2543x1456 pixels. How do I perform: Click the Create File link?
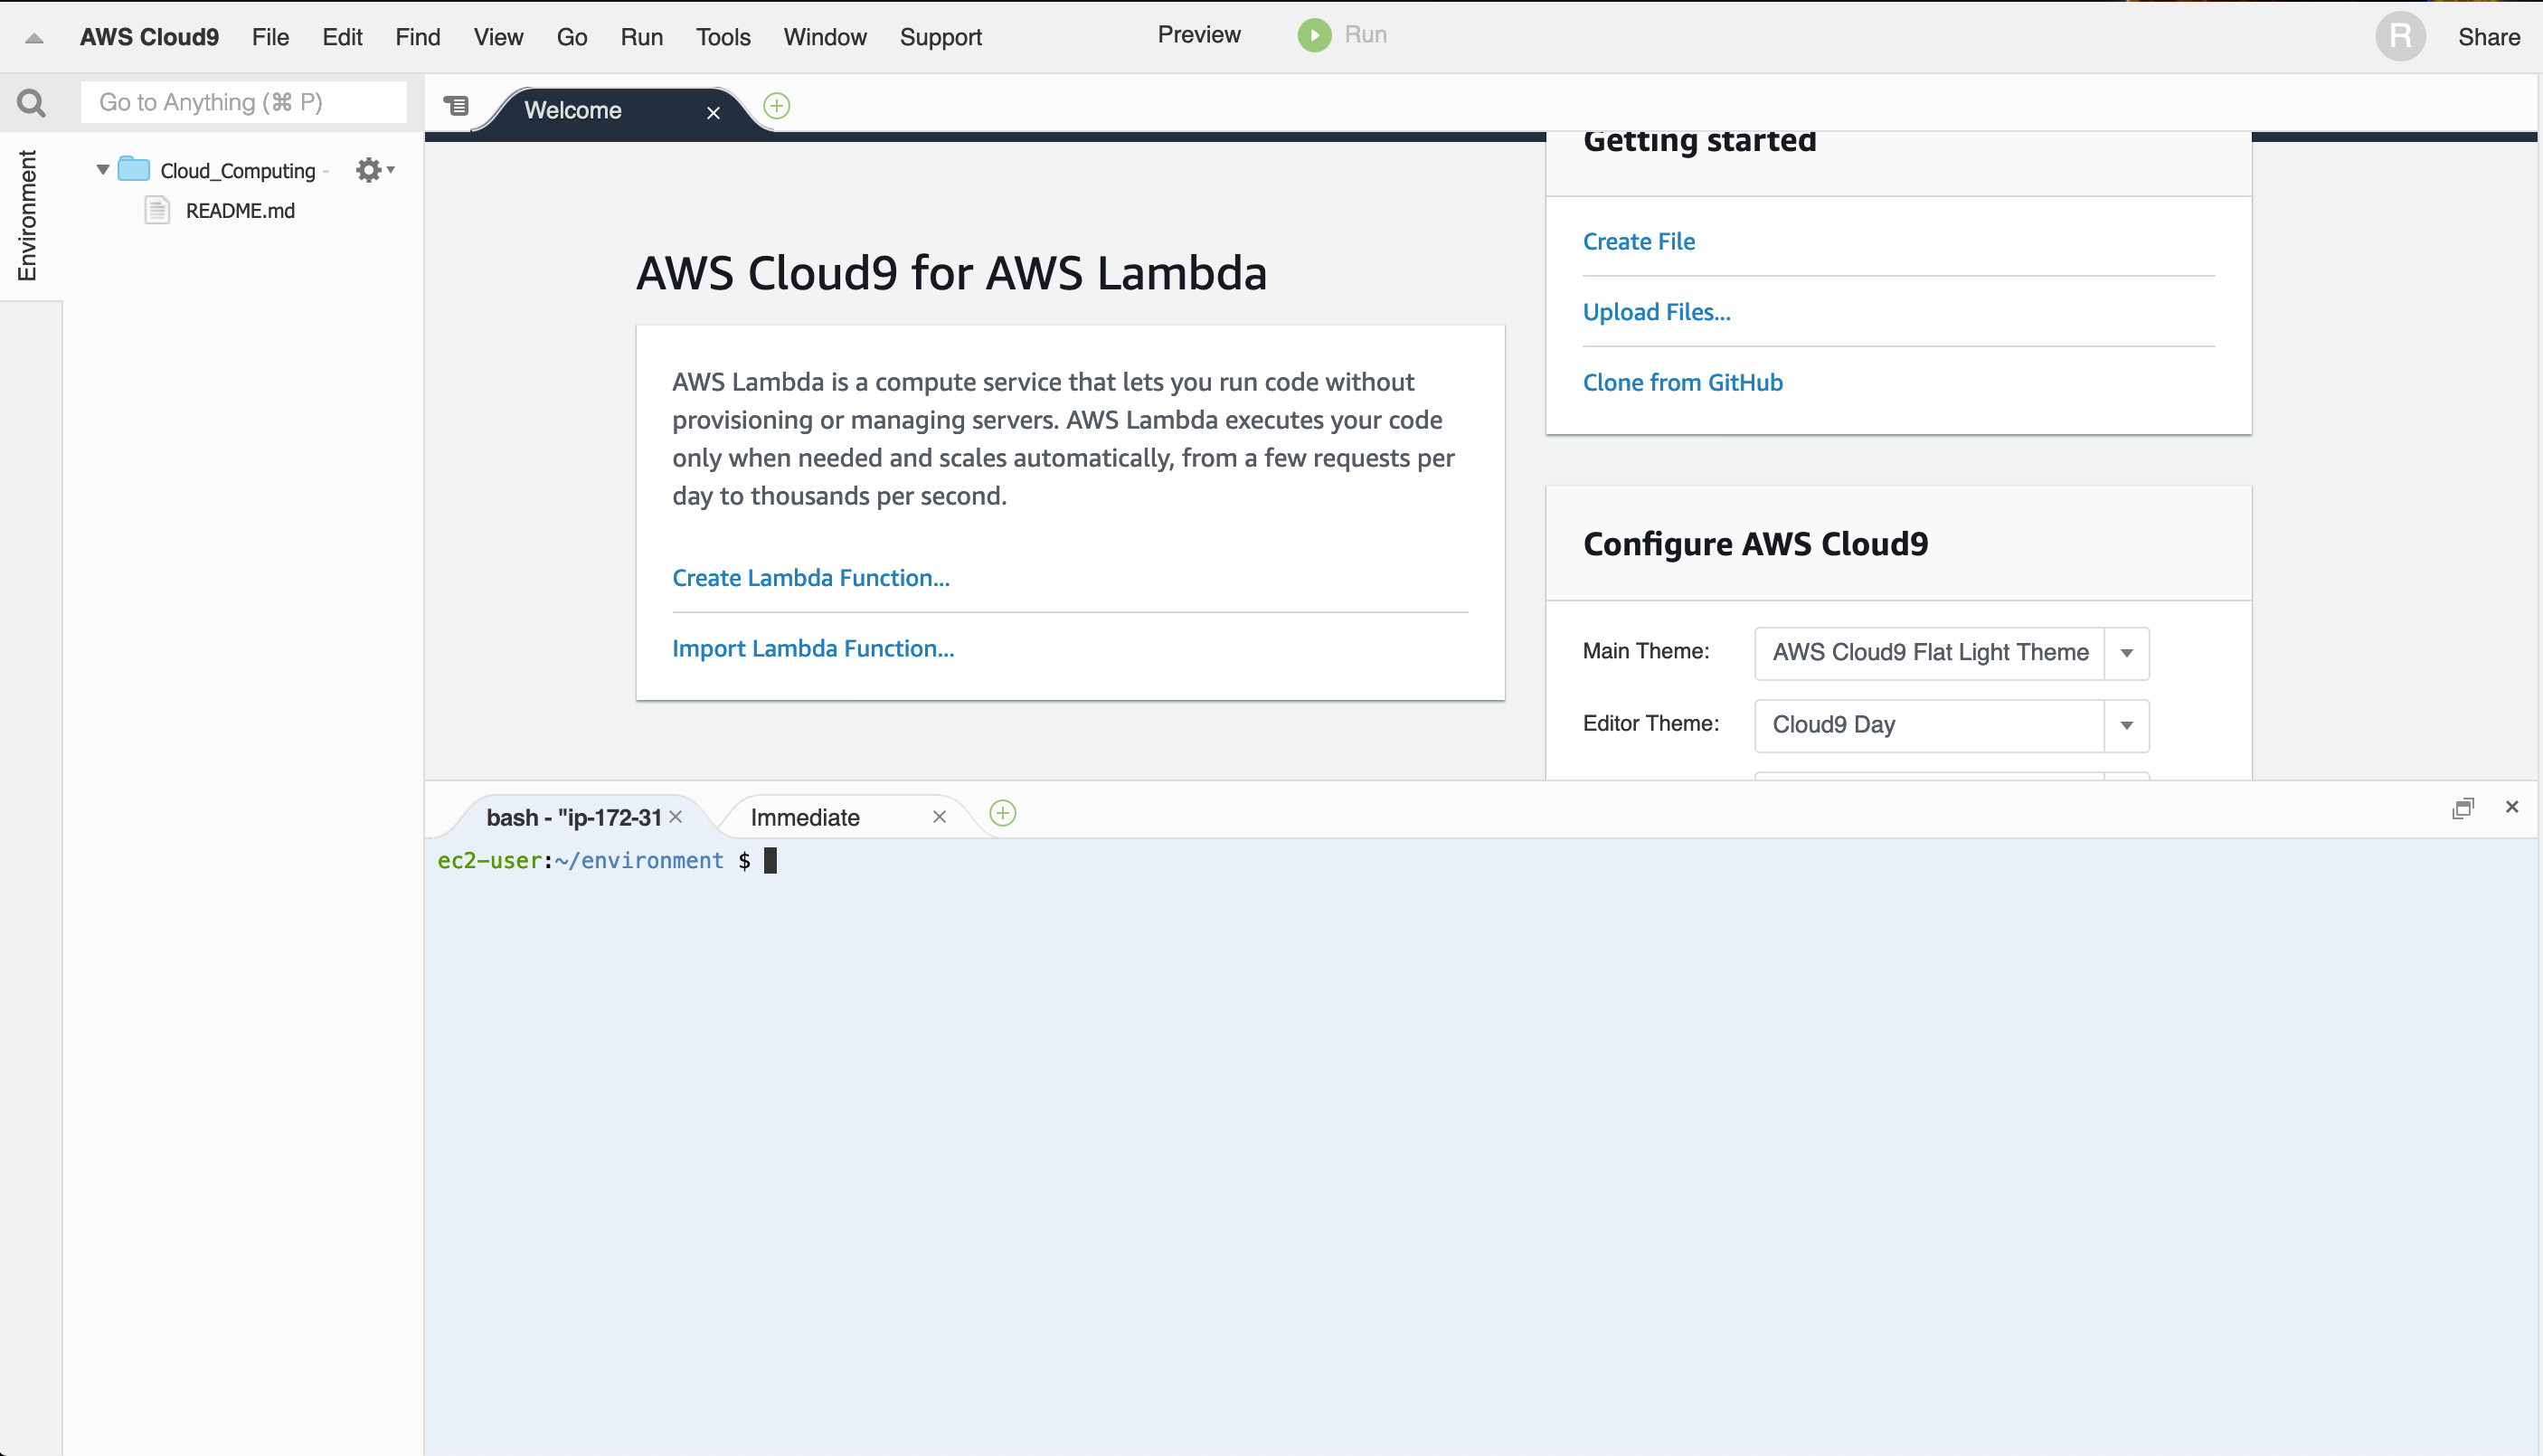(1638, 241)
